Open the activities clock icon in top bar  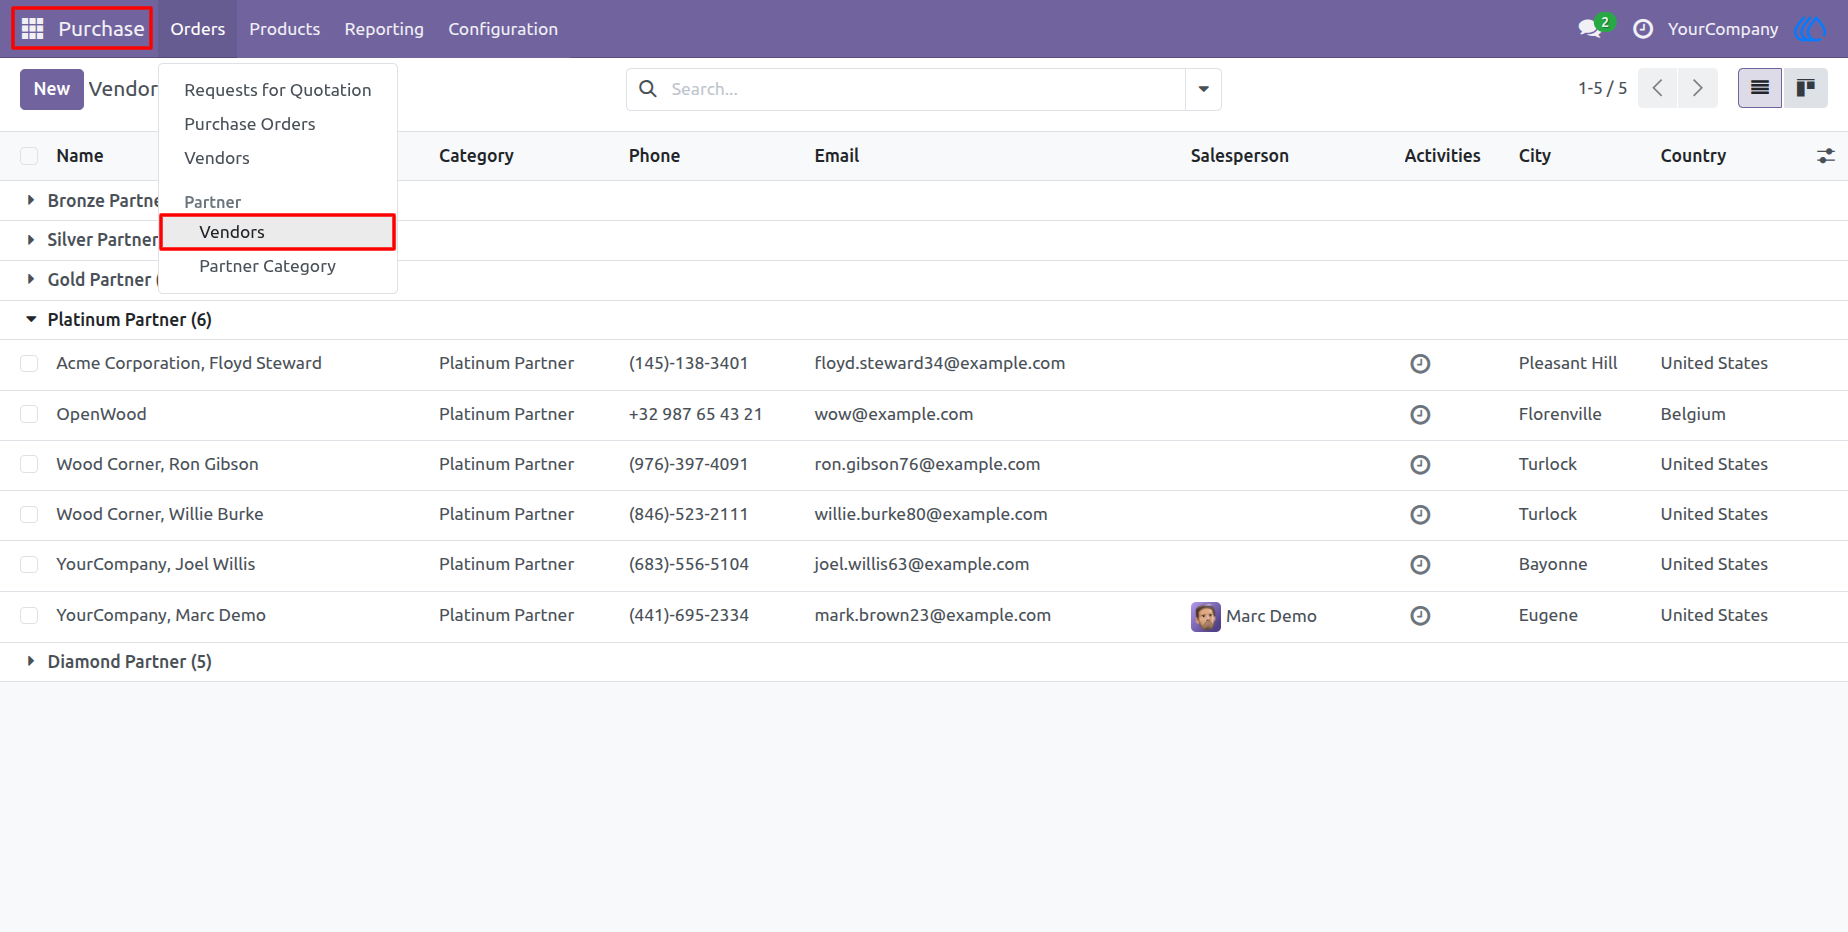click(x=1643, y=29)
